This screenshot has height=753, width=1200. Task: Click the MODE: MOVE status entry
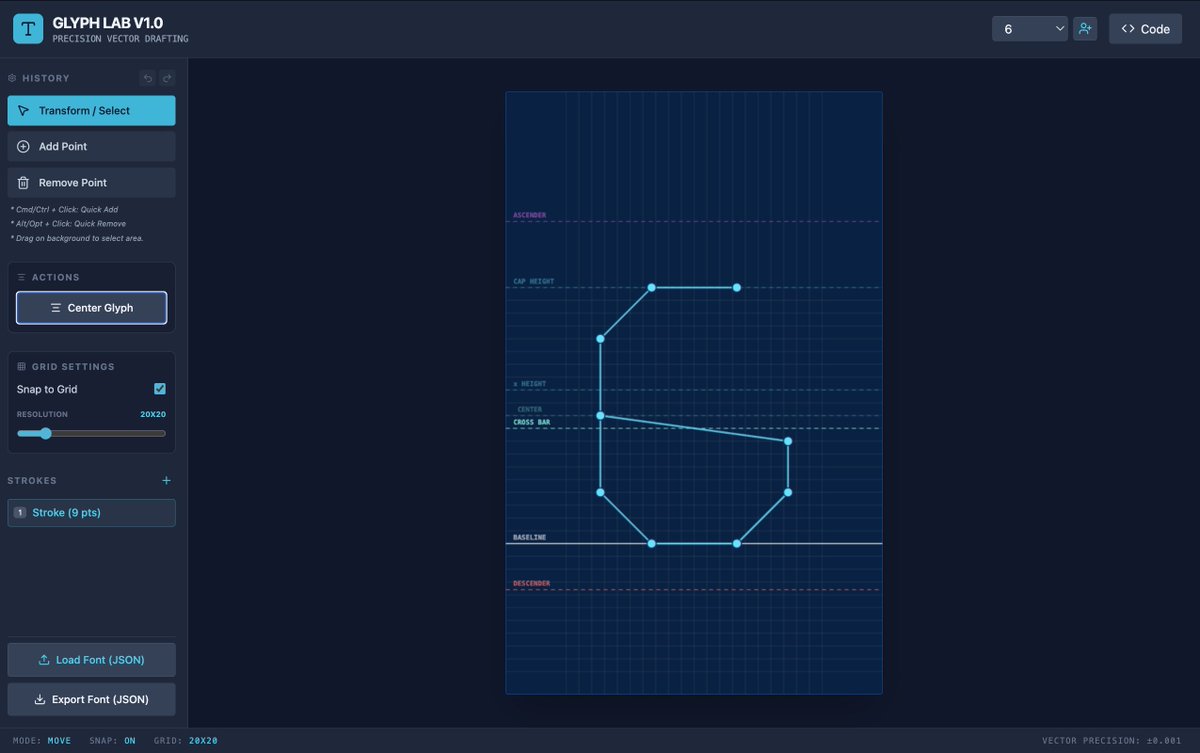(x=42, y=741)
